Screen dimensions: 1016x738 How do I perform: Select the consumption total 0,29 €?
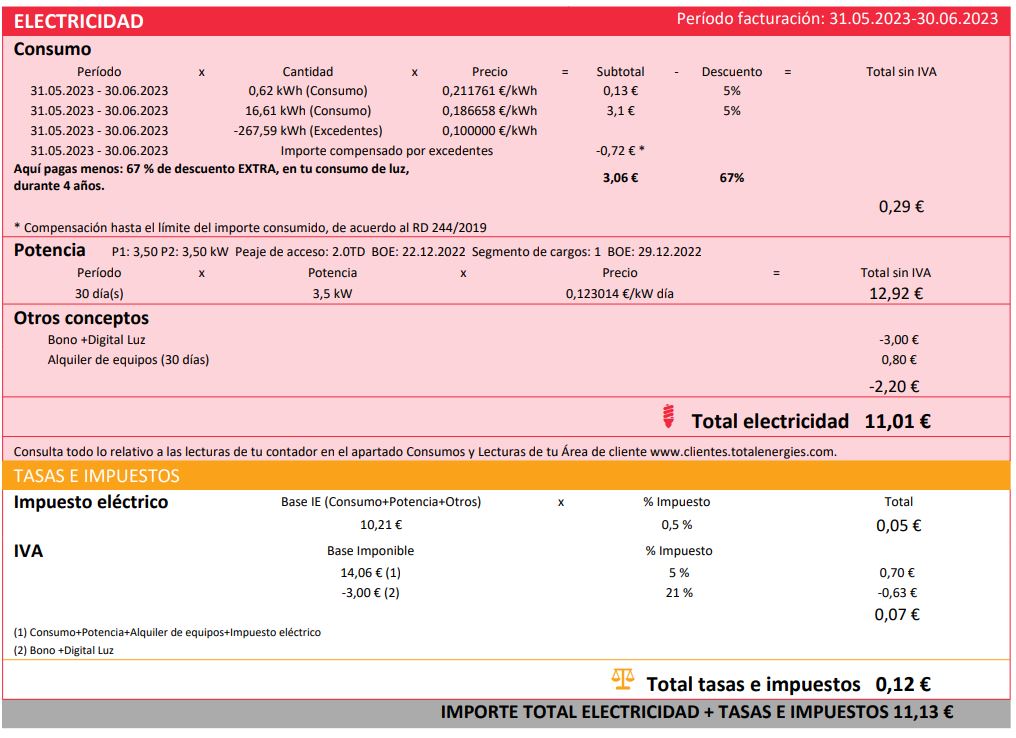click(x=901, y=207)
